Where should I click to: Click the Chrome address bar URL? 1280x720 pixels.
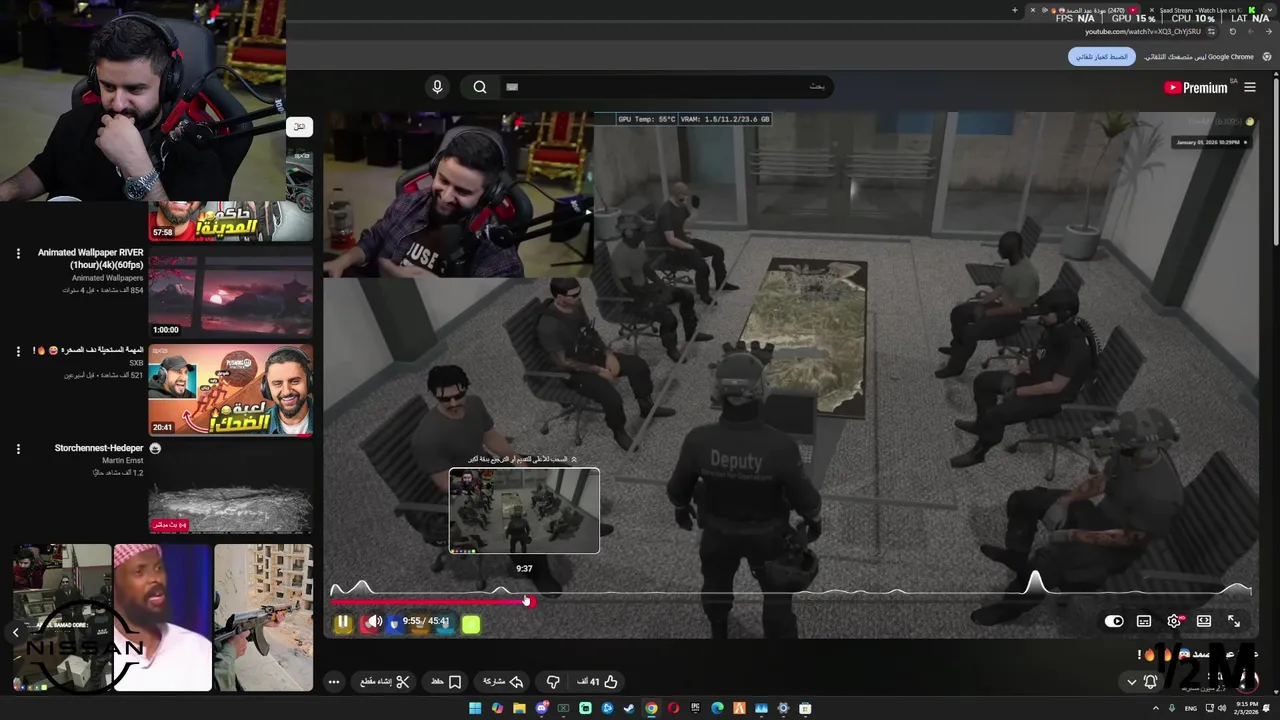(x=1143, y=32)
